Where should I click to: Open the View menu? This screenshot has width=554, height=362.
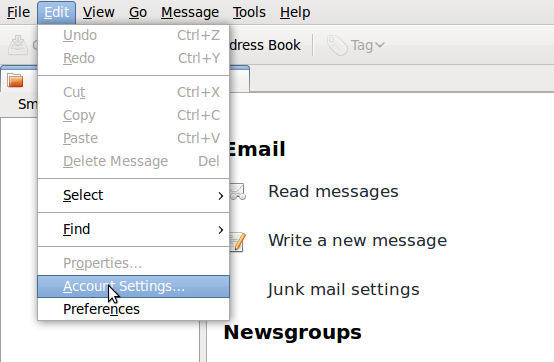[99, 12]
